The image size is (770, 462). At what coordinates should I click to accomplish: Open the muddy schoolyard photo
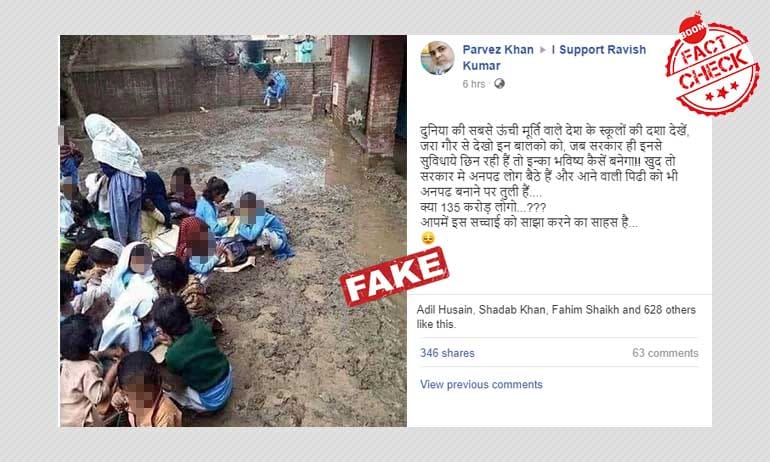point(233,230)
